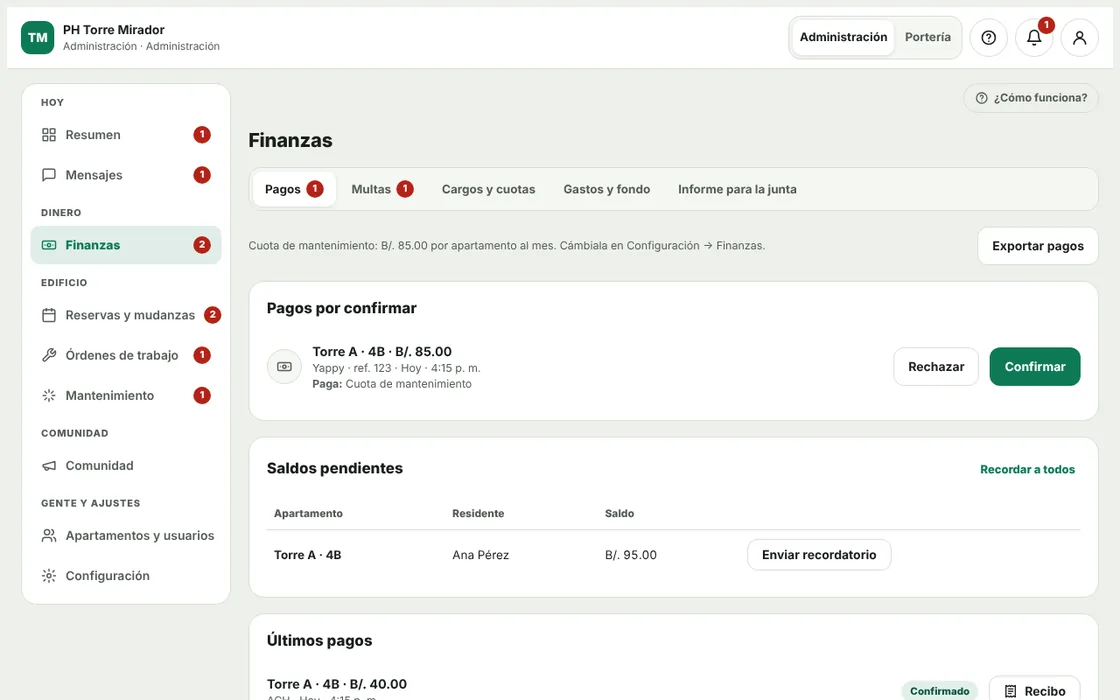Click Torre A · 4B in Saldos pendientes table
Viewport: 1120px width, 700px height.
(x=308, y=555)
